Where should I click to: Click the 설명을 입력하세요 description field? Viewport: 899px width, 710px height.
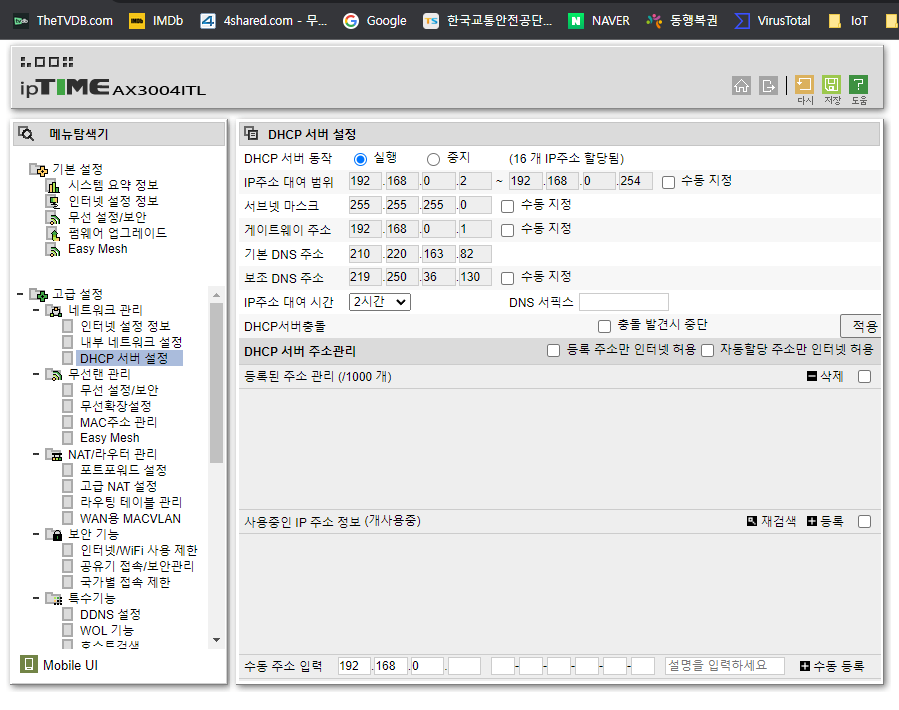pos(725,666)
